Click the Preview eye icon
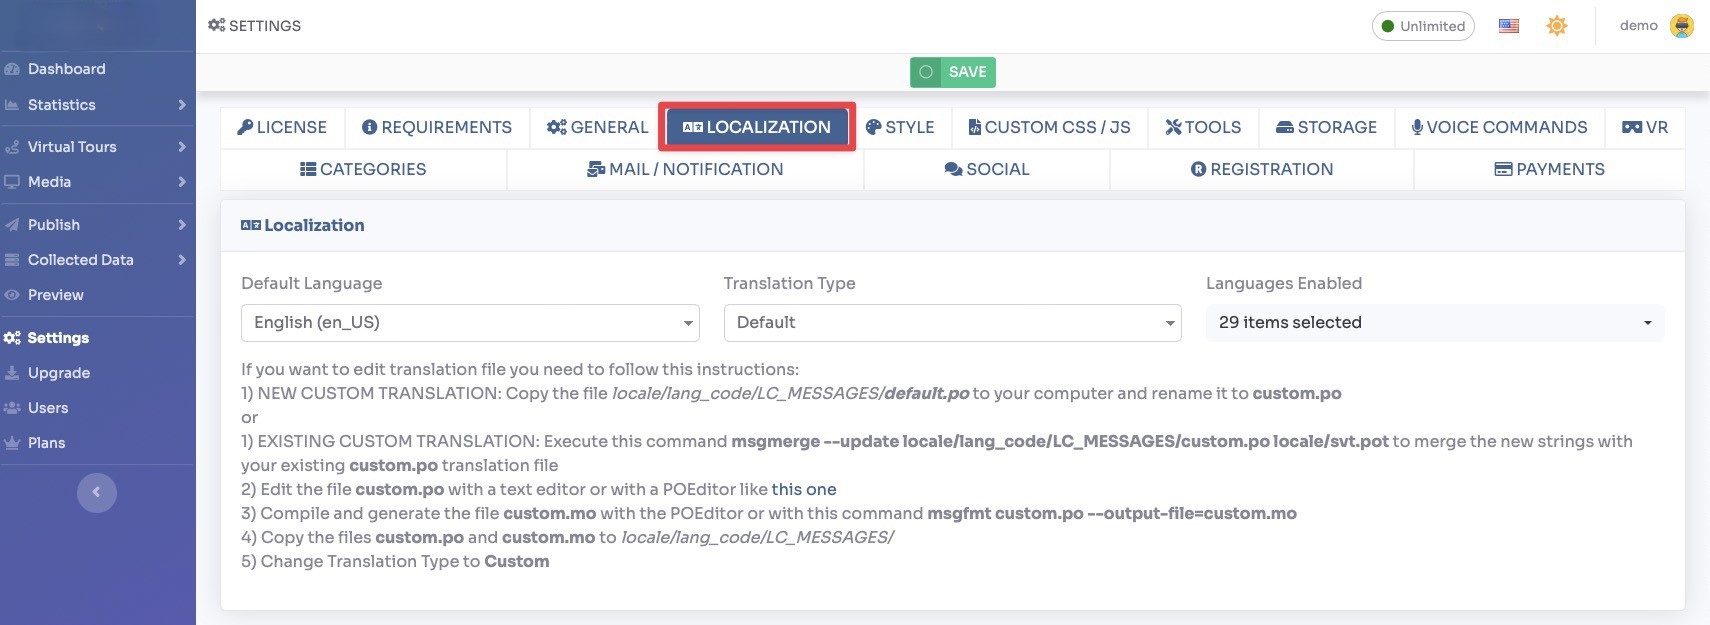This screenshot has height=625, width=1710. [12, 295]
